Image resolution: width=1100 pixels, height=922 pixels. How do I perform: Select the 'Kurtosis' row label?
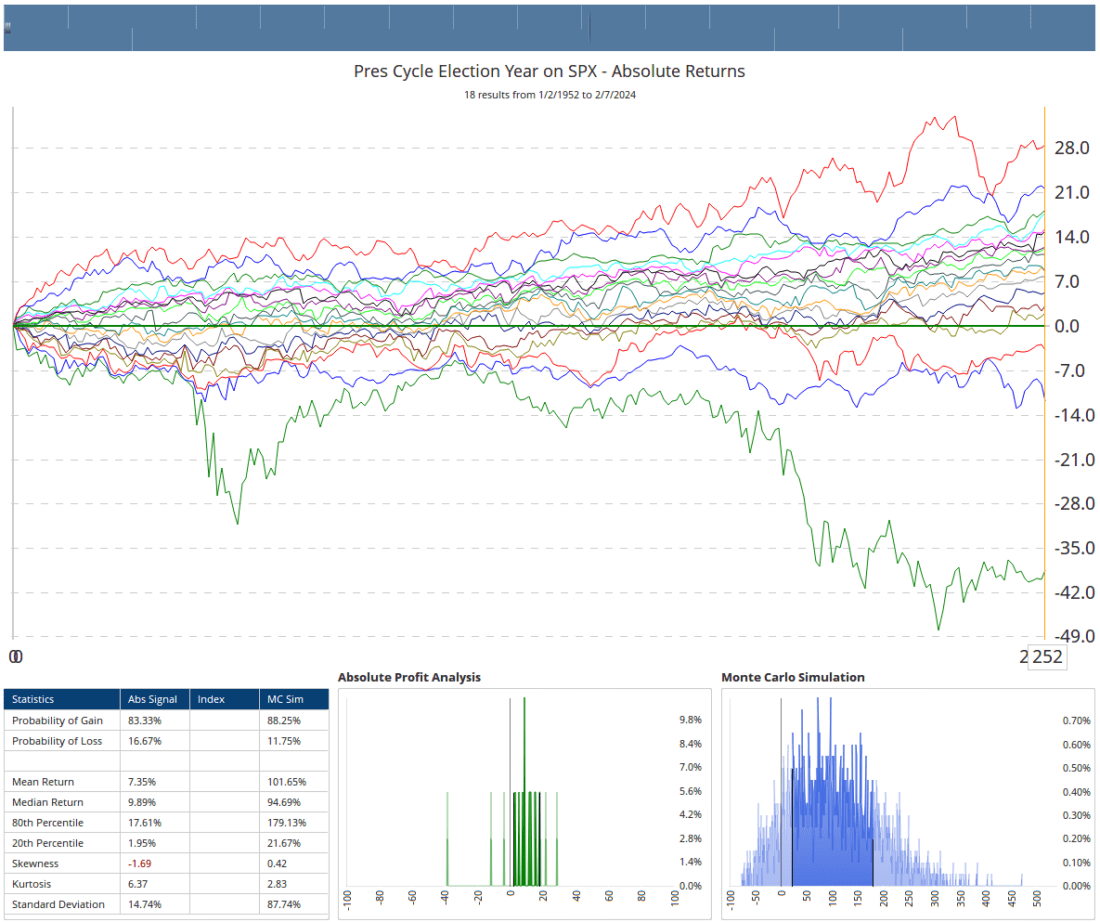32,884
